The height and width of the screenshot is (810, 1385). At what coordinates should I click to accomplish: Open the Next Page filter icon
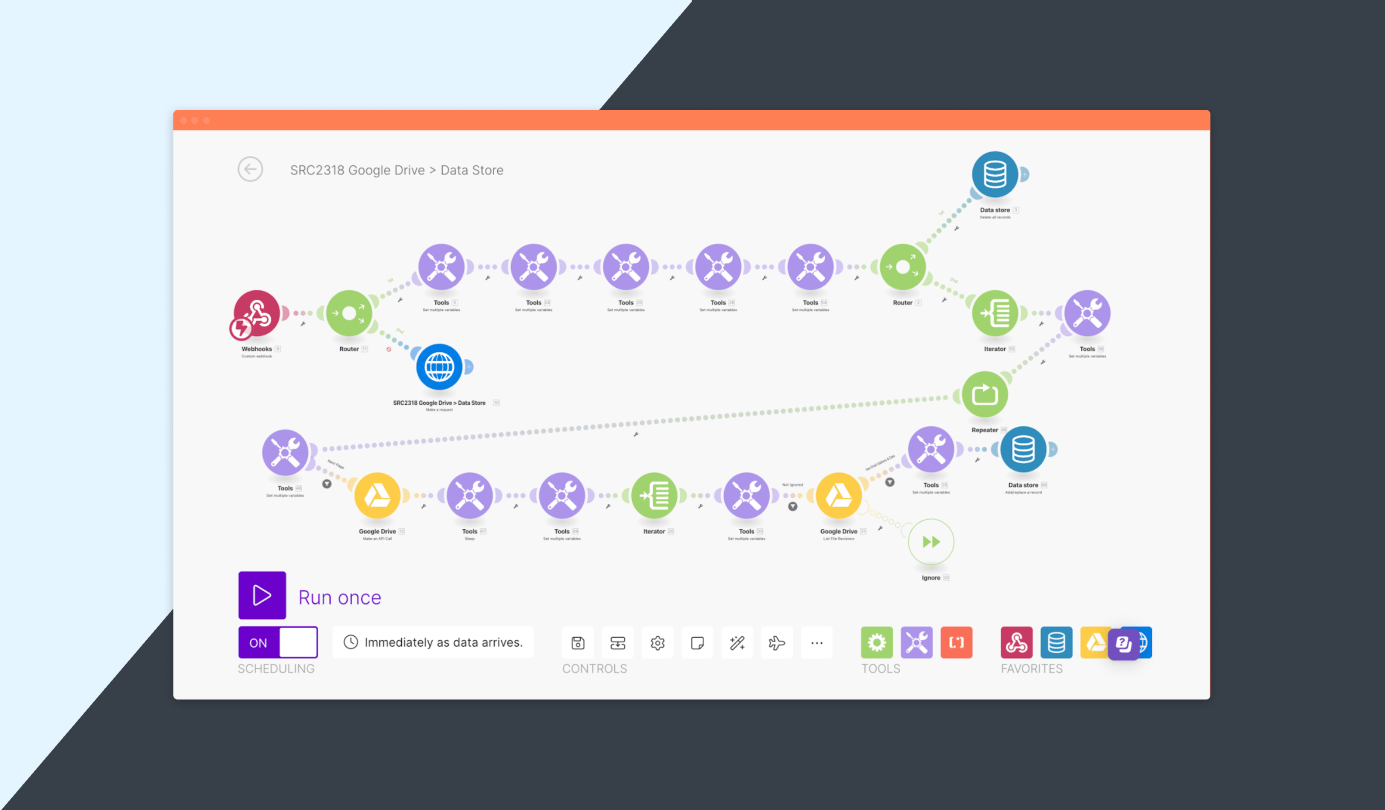(x=327, y=484)
